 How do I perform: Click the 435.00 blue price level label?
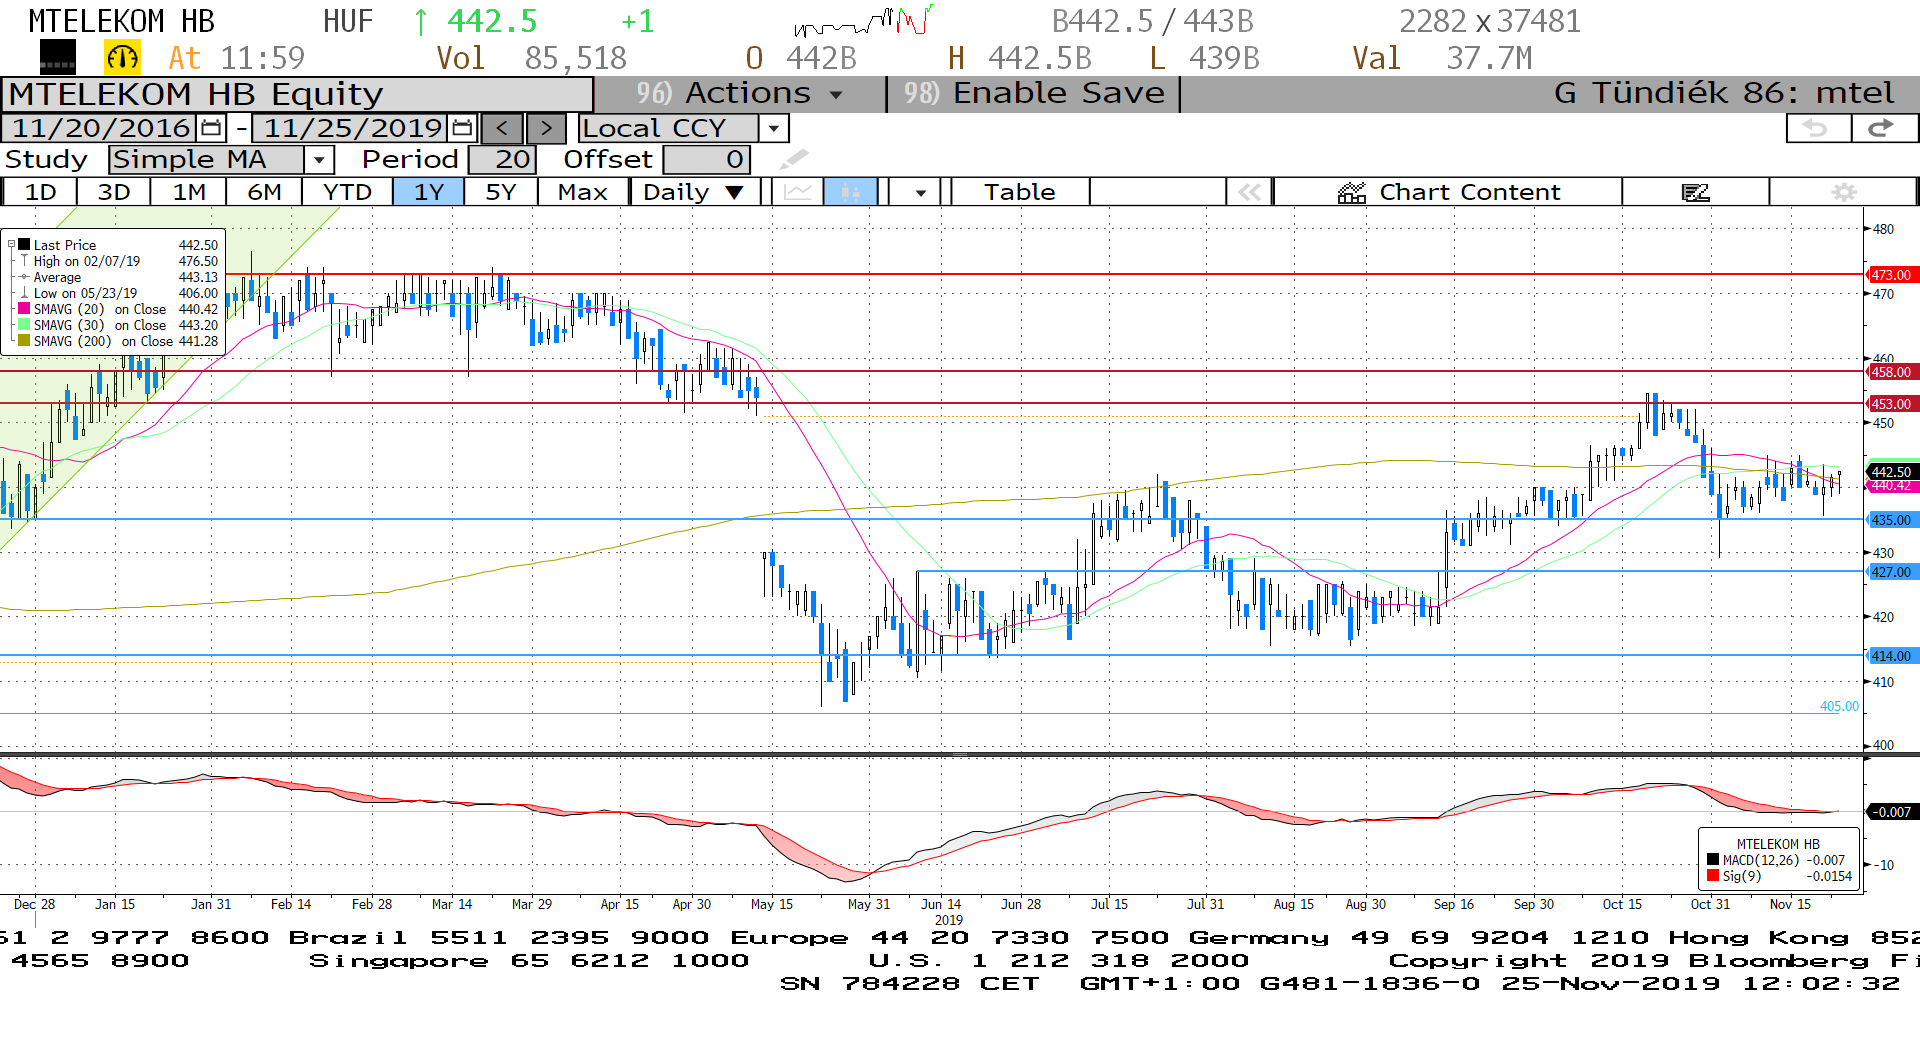tap(1891, 520)
